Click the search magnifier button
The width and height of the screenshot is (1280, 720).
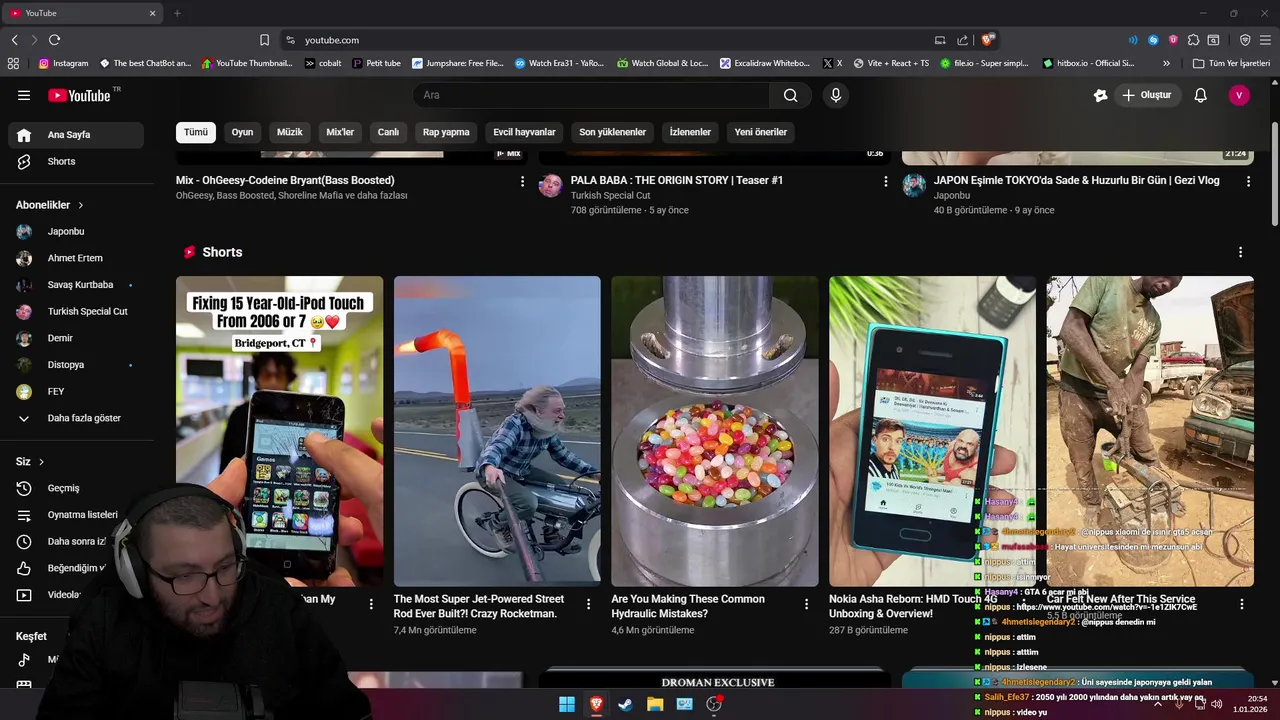[790, 95]
